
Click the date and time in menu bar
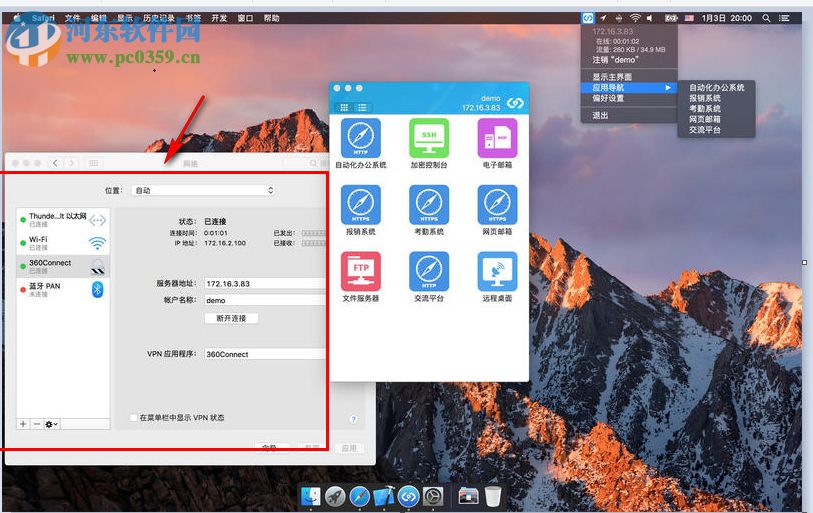pos(726,18)
